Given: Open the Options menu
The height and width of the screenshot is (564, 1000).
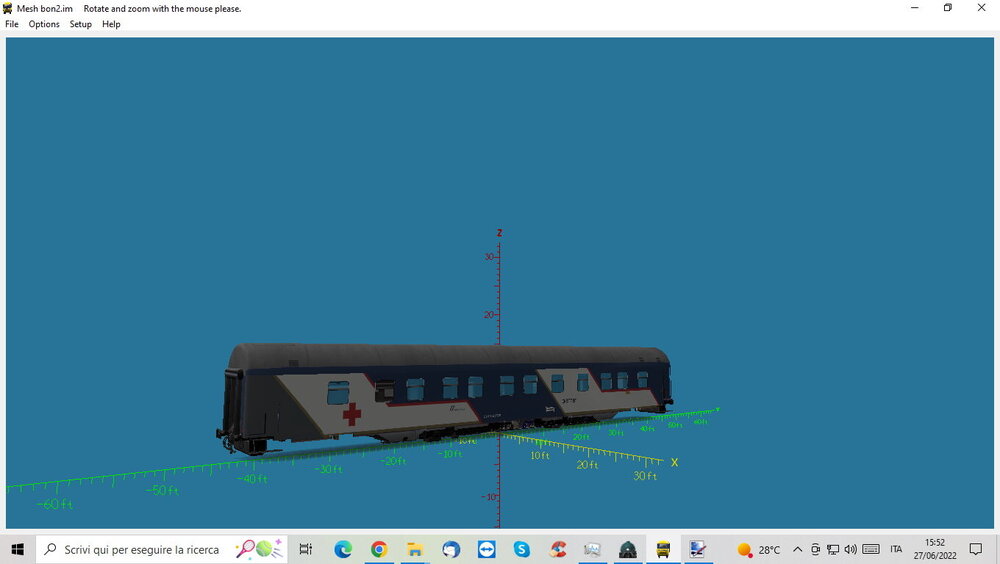Looking at the screenshot, I should pos(44,24).
